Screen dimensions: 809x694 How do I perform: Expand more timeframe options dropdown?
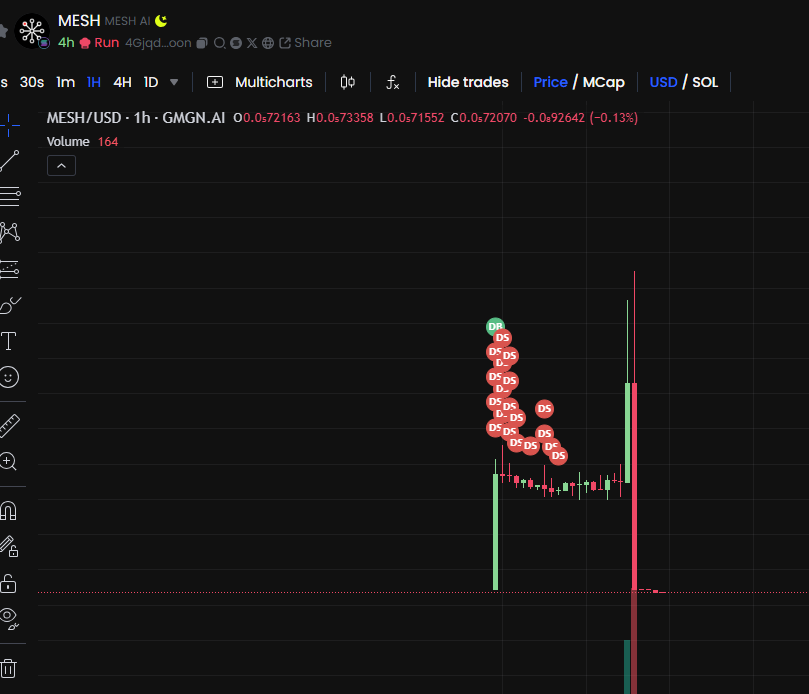pos(174,82)
